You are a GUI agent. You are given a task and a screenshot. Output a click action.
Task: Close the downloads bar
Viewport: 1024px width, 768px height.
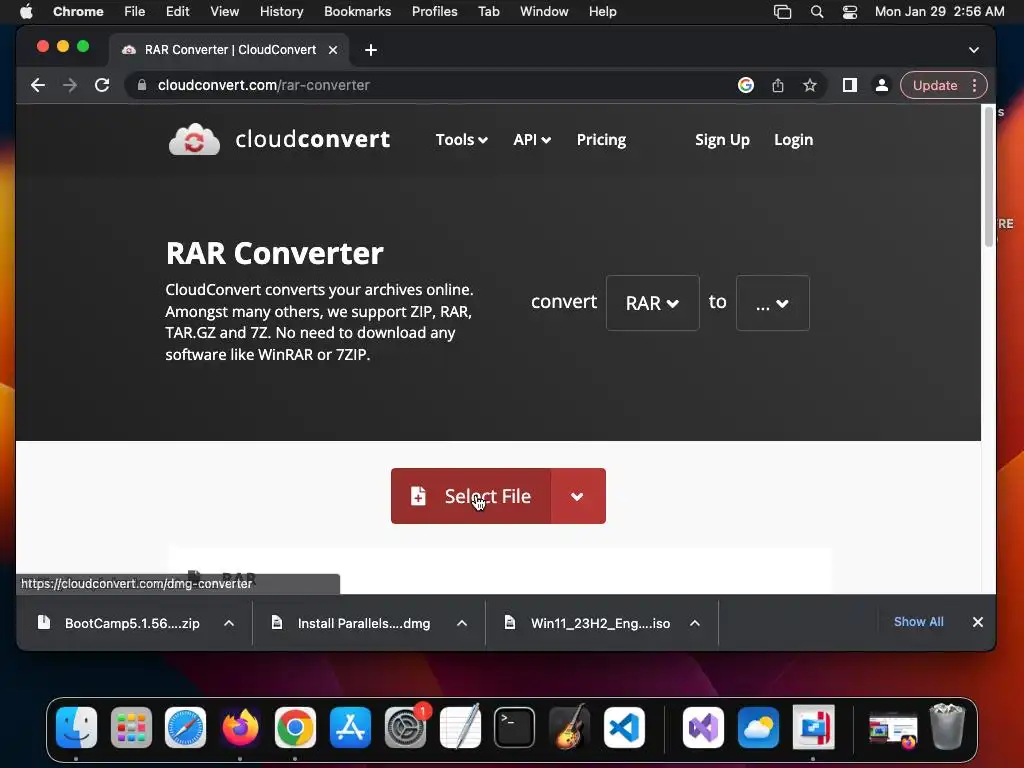coord(978,622)
